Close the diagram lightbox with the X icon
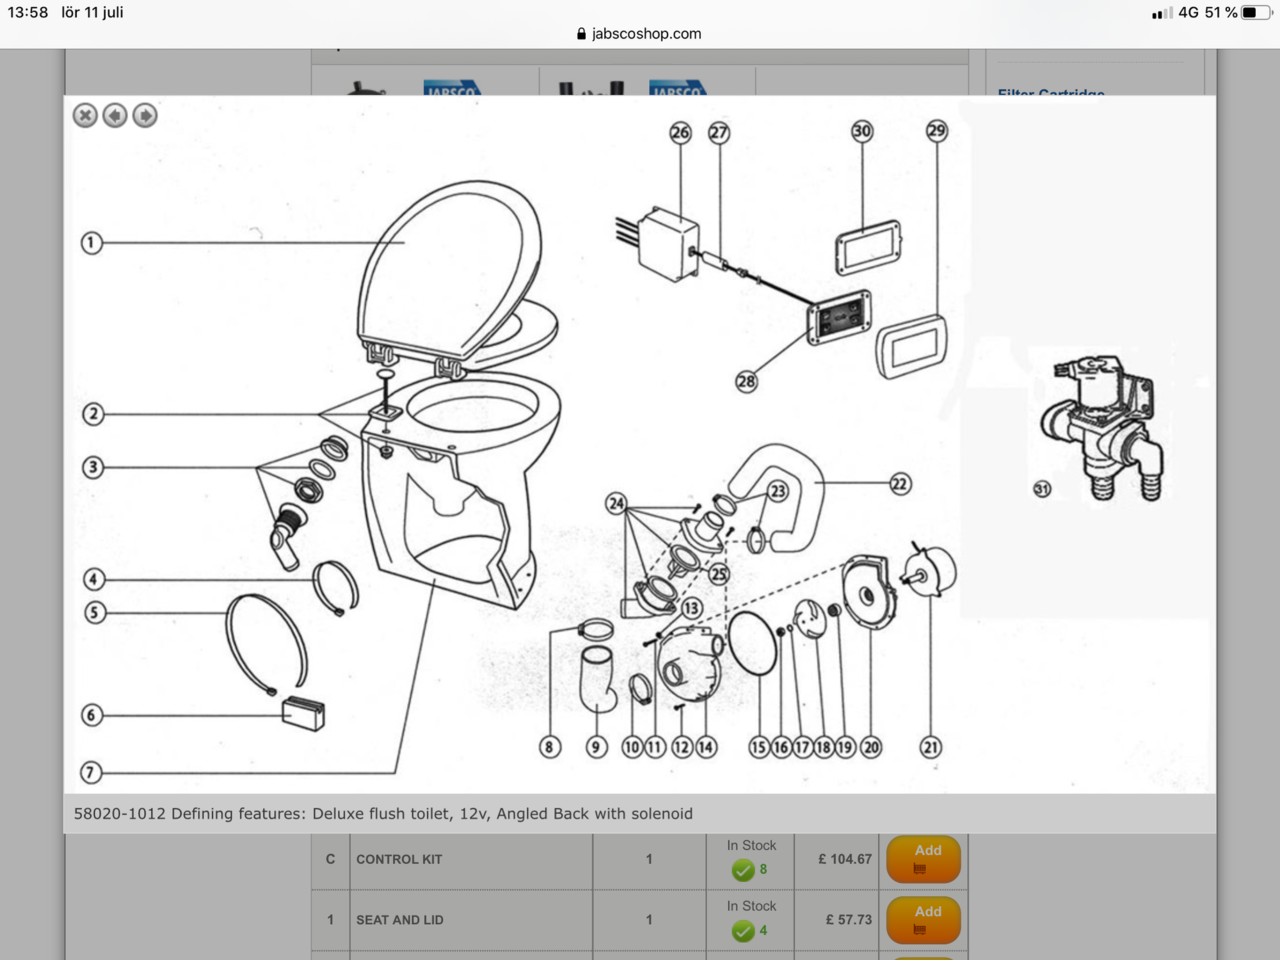Screen dimensions: 1280x960 (85, 116)
